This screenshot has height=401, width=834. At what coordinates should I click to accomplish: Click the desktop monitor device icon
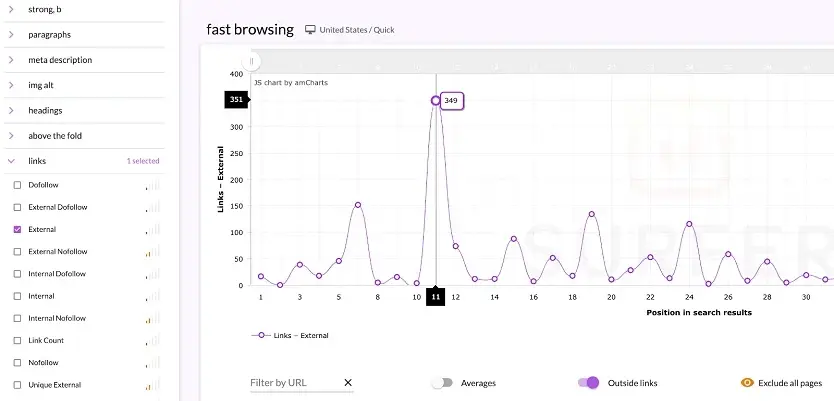(x=310, y=30)
